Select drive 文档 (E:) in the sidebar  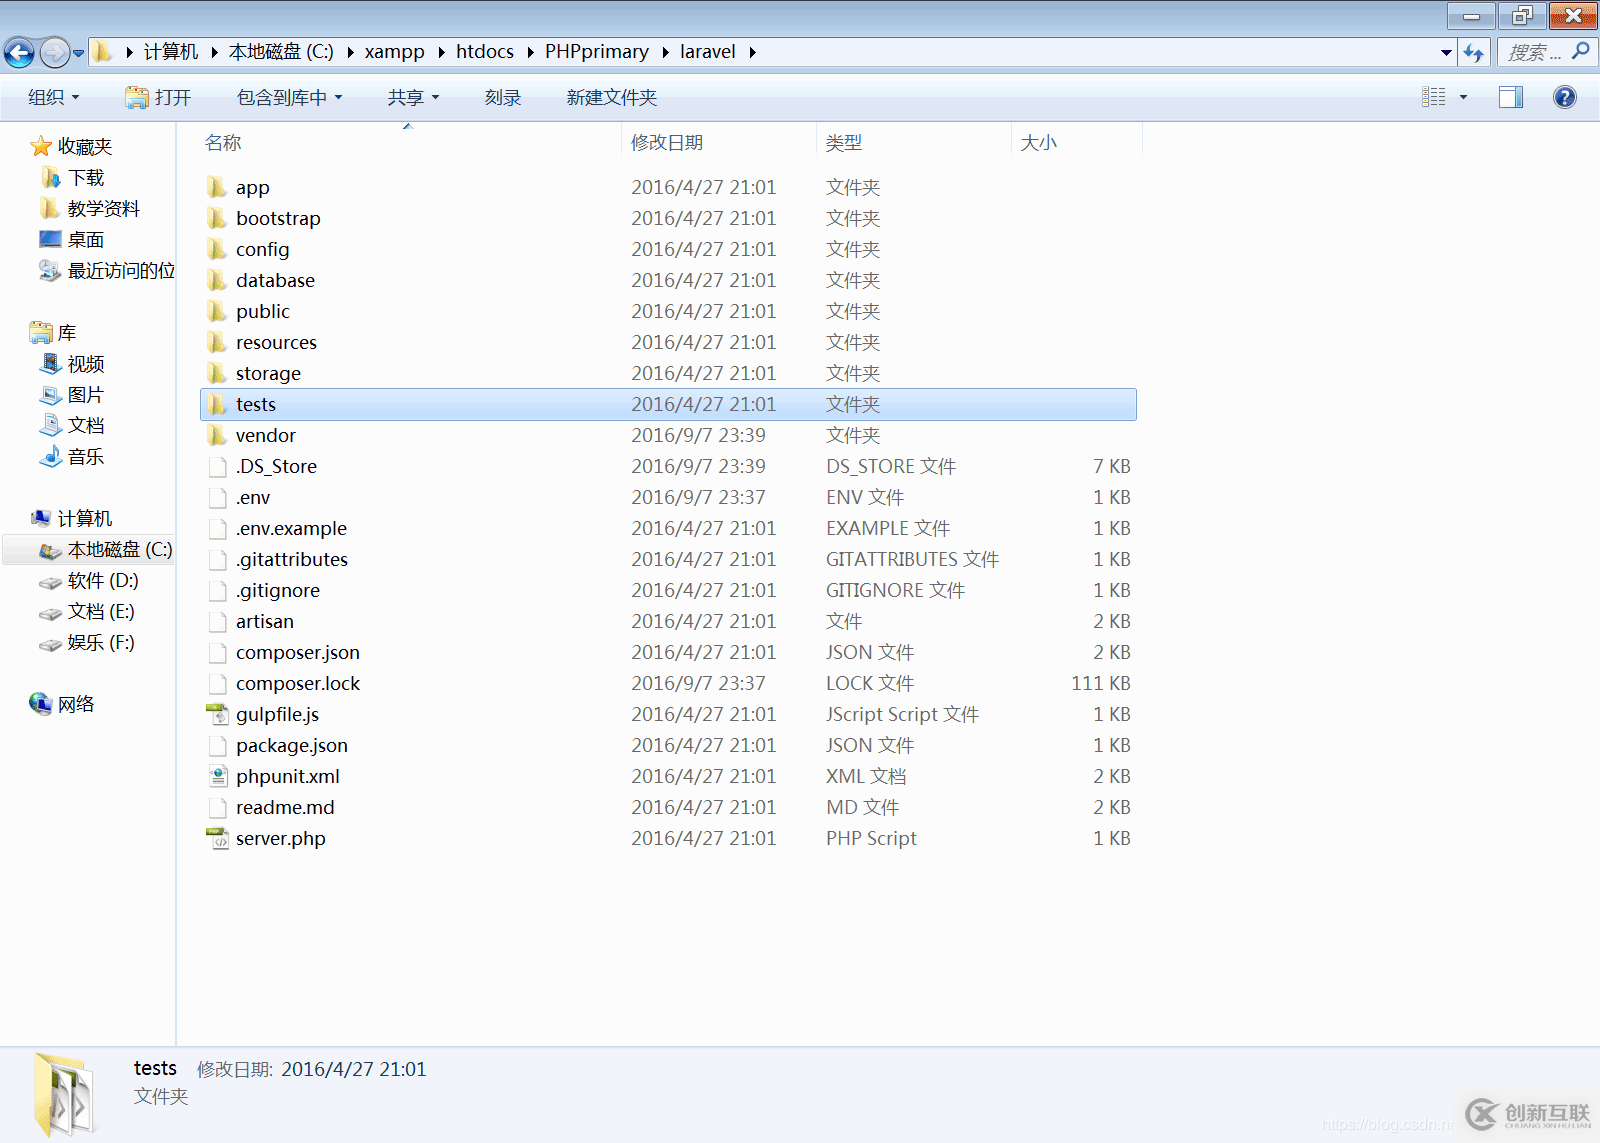[101, 612]
